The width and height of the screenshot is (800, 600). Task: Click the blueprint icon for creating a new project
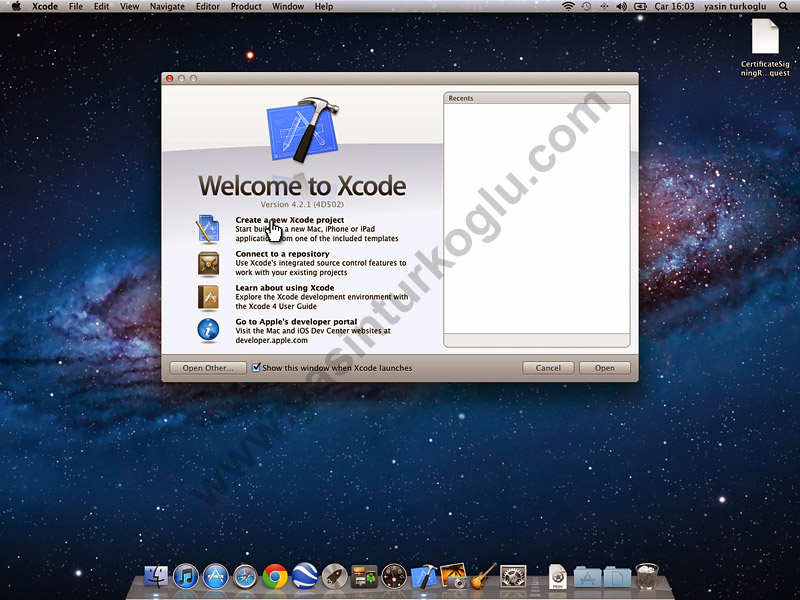tap(208, 229)
